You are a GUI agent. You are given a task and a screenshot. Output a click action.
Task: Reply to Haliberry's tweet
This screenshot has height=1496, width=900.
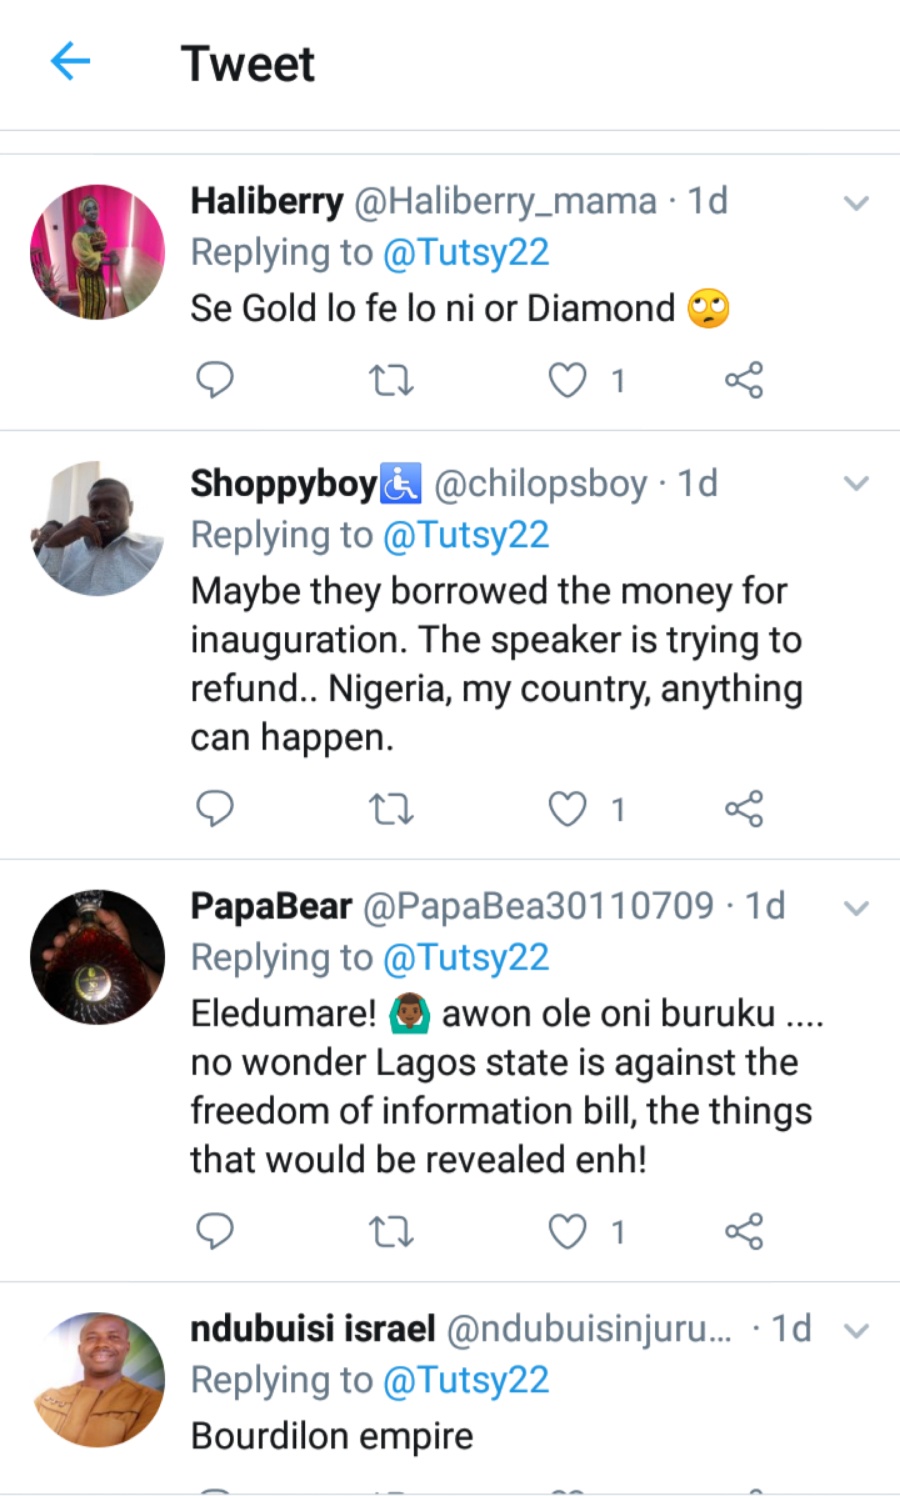point(214,380)
